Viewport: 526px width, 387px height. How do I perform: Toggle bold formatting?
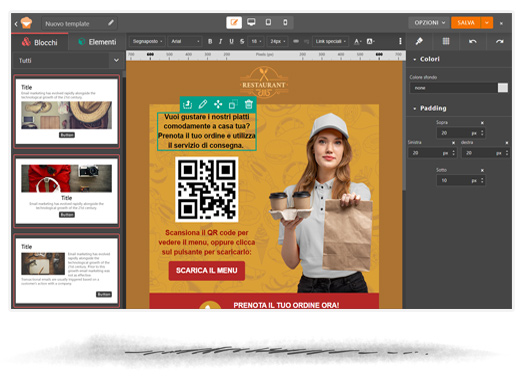click(210, 41)
